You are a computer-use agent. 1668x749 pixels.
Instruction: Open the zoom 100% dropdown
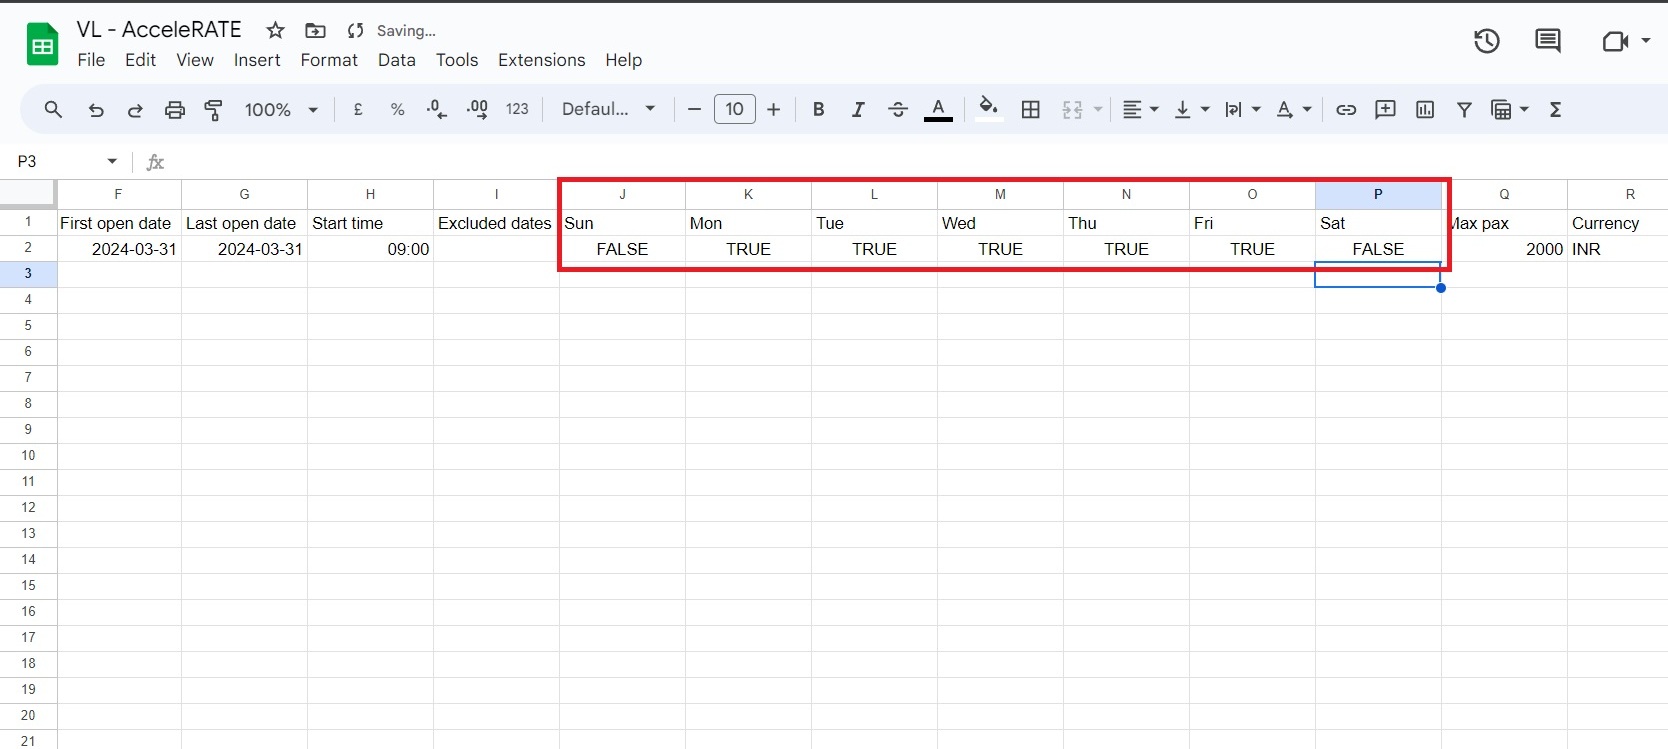point(281,110)
